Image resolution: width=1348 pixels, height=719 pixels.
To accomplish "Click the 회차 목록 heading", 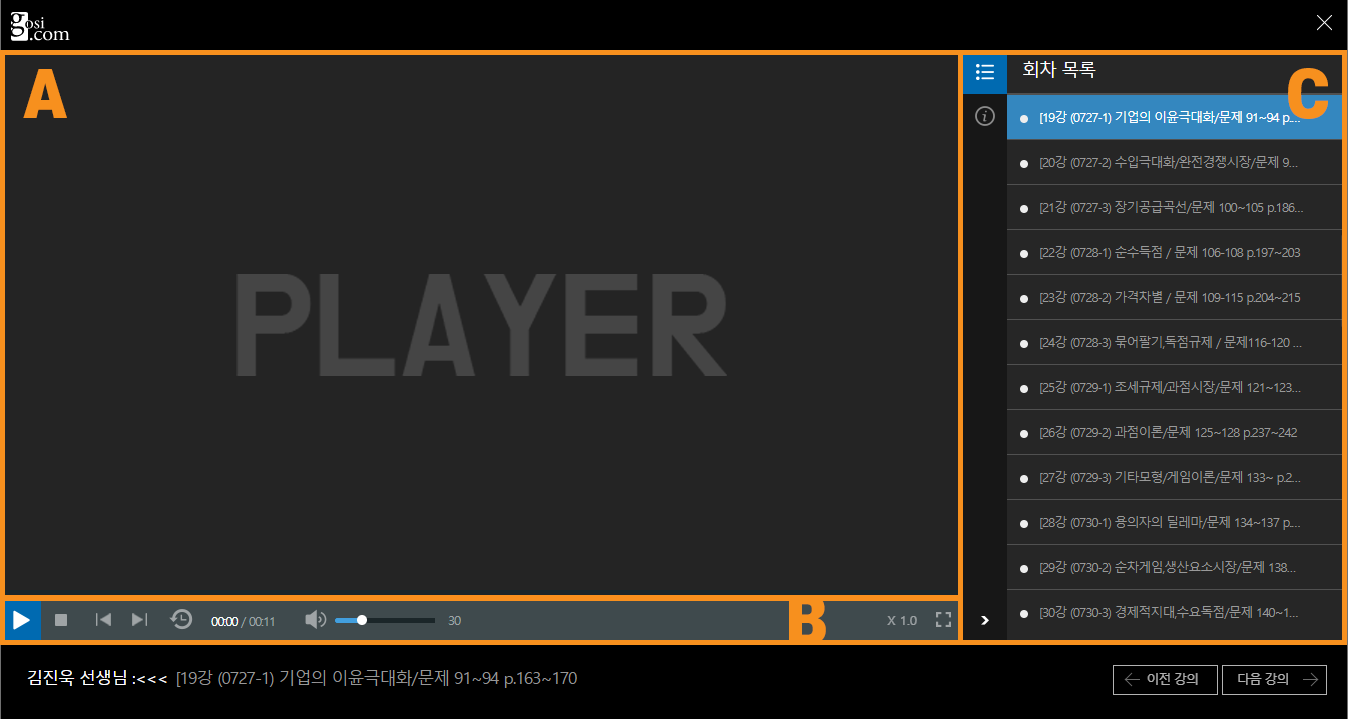I will (1059, 70).
